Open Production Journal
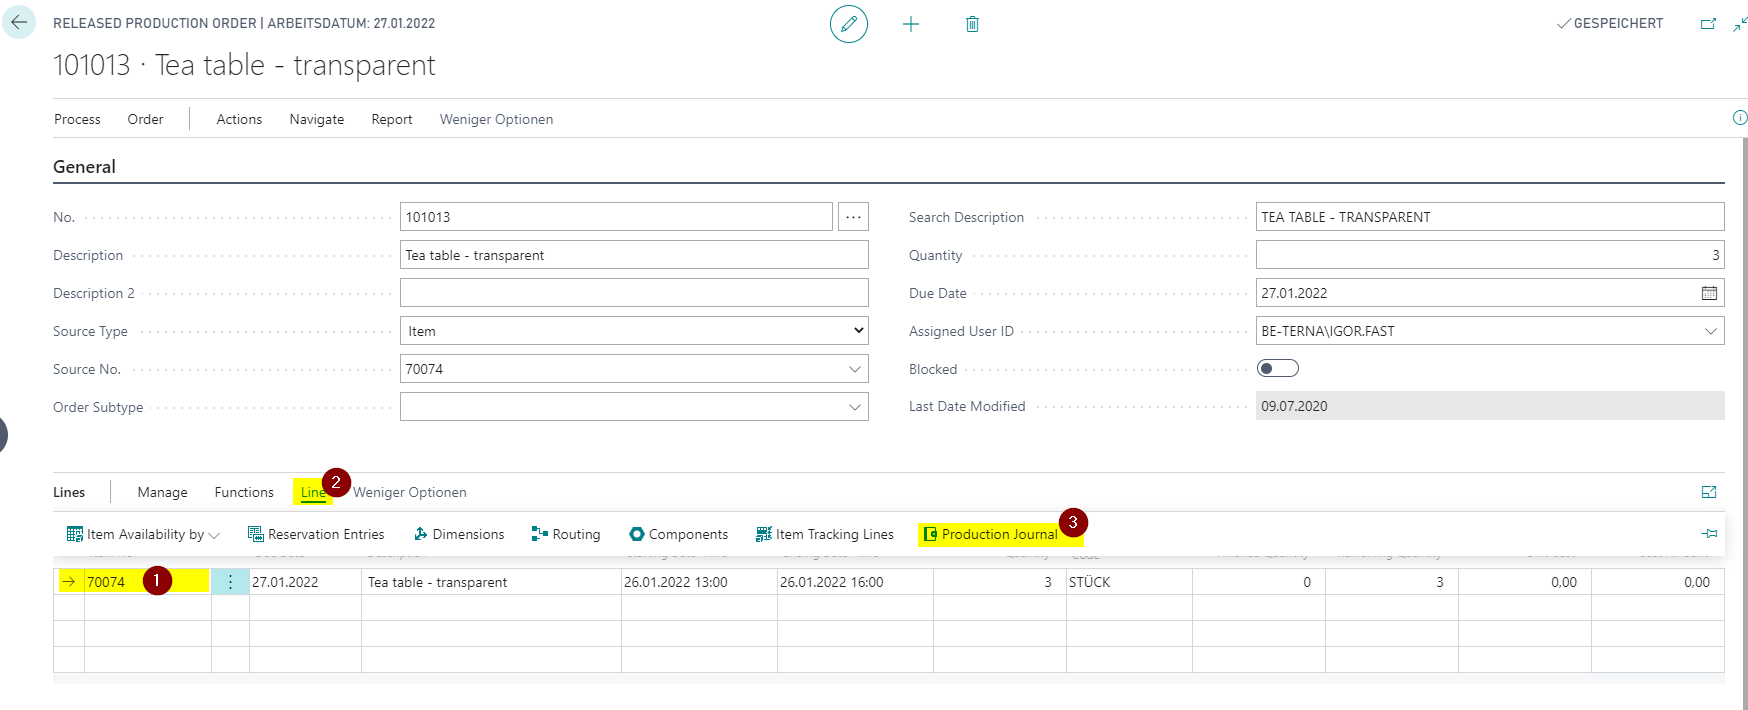 (x=990, y=534)
